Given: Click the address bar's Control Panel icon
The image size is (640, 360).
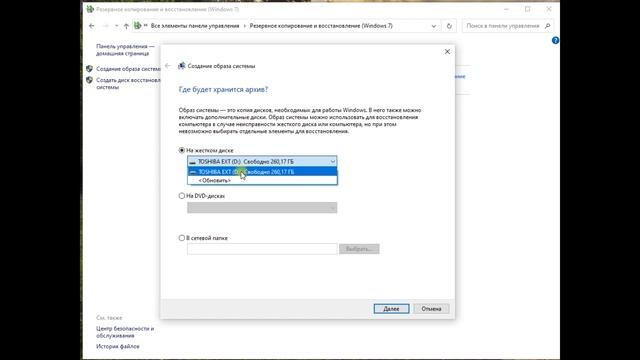Looking at the screenshot, I should click(138, 26).
